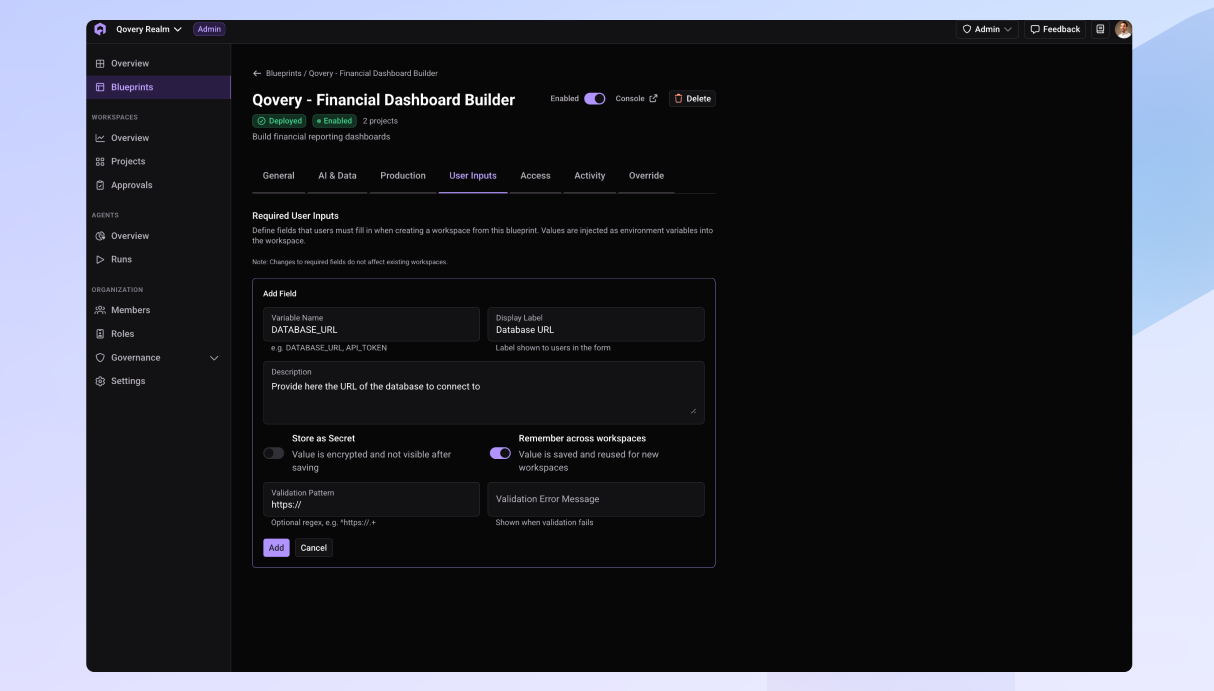Switch to the General tab

[279, 176]
